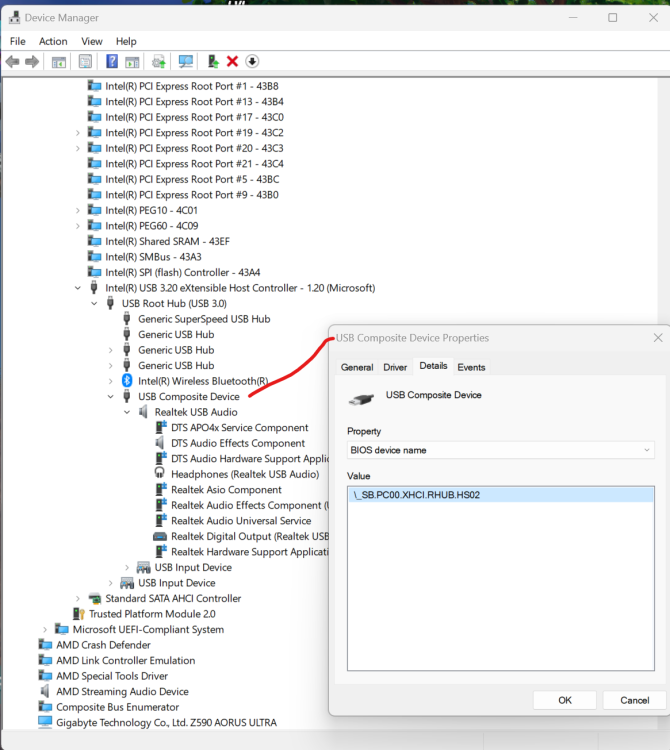Click the component icon beside Realtek Asio Component
This screenshot has width=670, height=750.
pyautogui.click(x=161, y=489)
